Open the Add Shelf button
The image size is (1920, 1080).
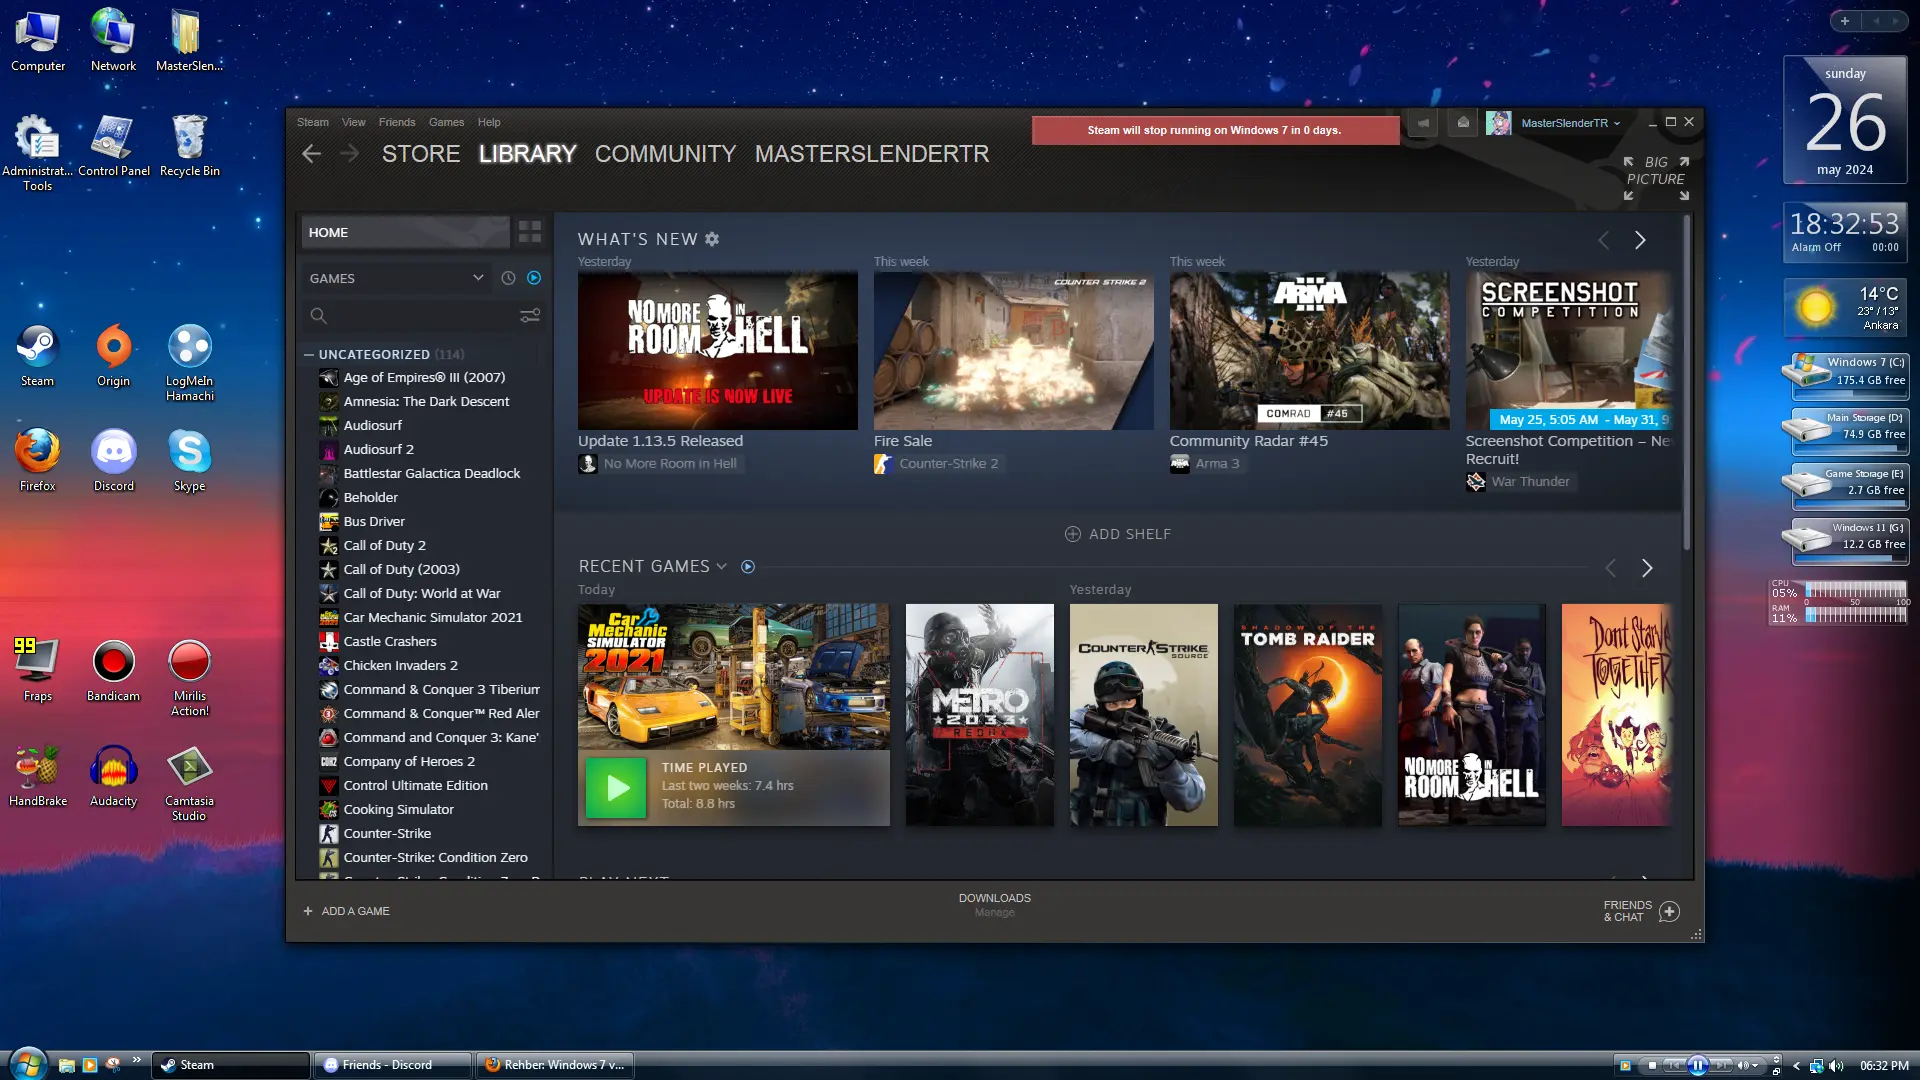[x=1118, y=534]
